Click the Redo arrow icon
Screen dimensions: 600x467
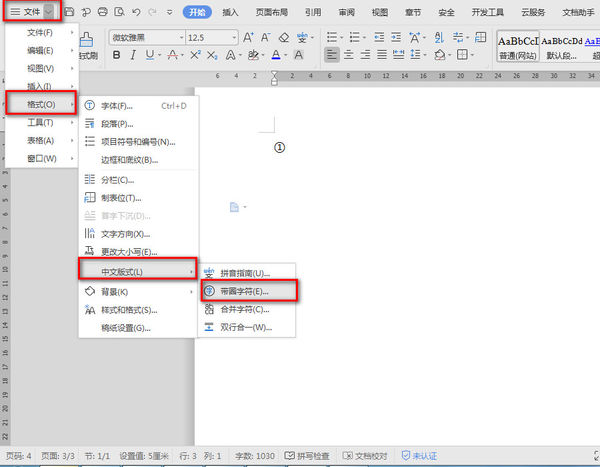pyautogui.click(x=152, y=12)
